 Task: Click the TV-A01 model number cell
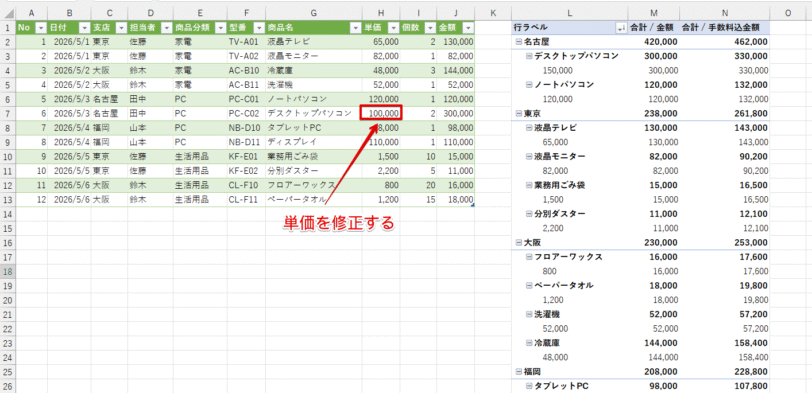click(246, 41)
